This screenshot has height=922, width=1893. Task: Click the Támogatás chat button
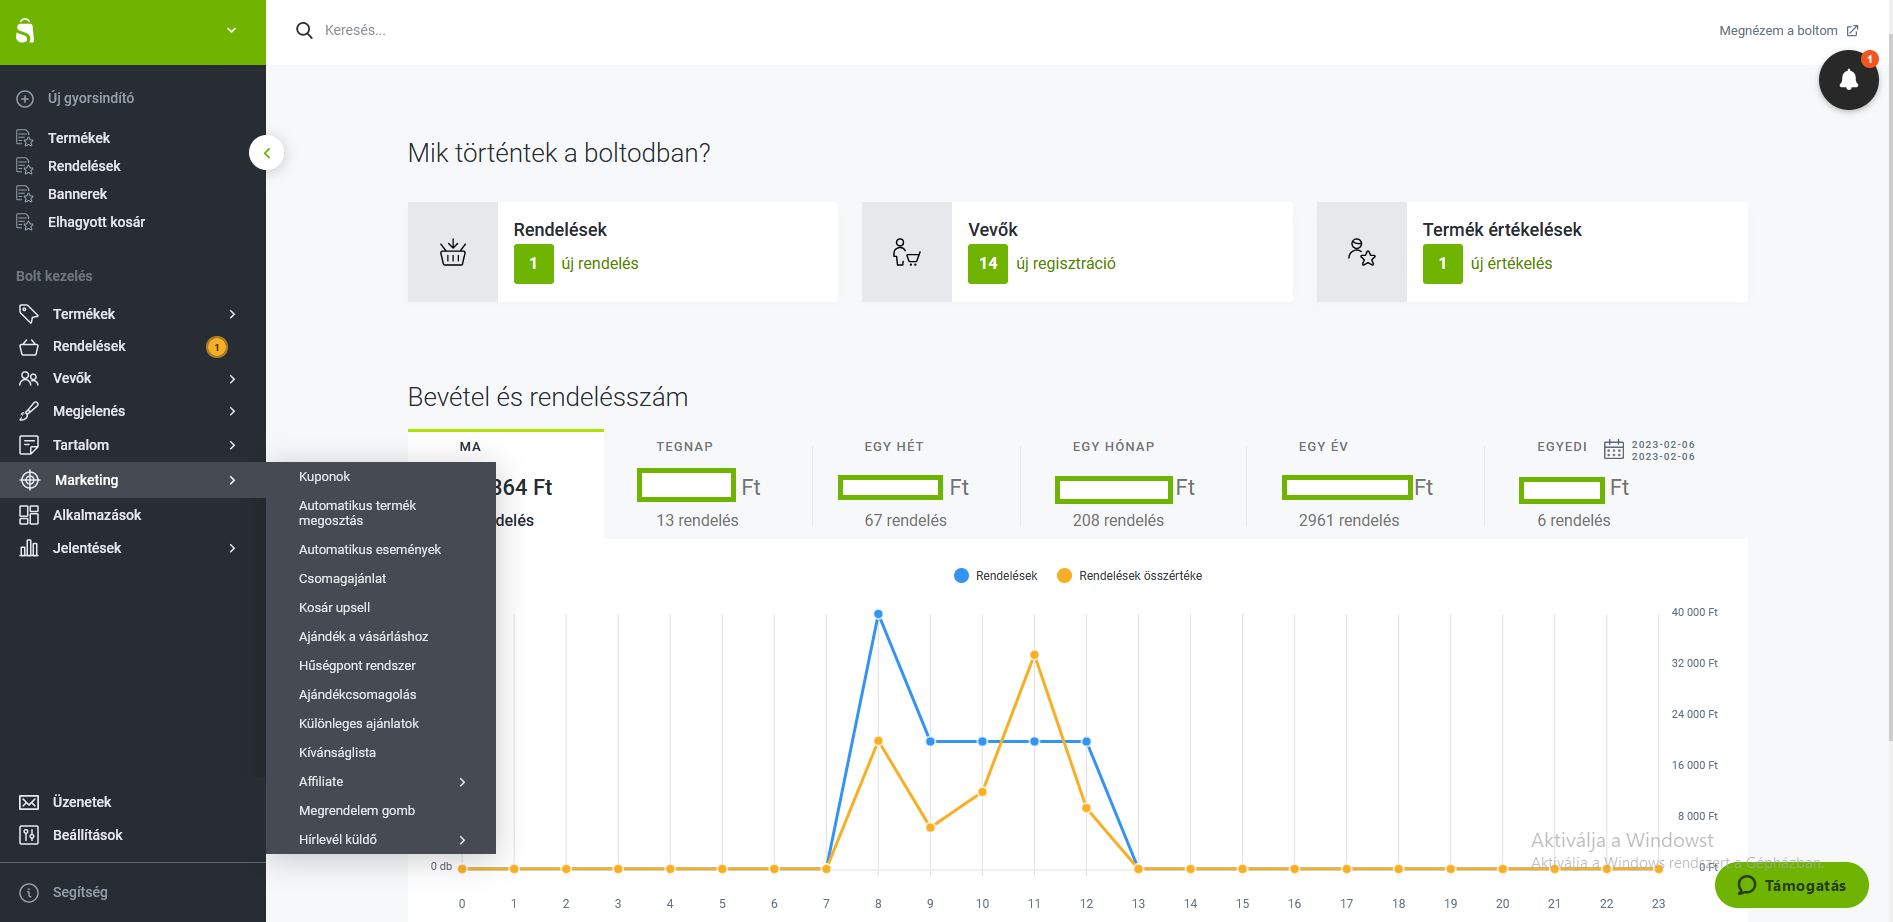click(1791, 885)
